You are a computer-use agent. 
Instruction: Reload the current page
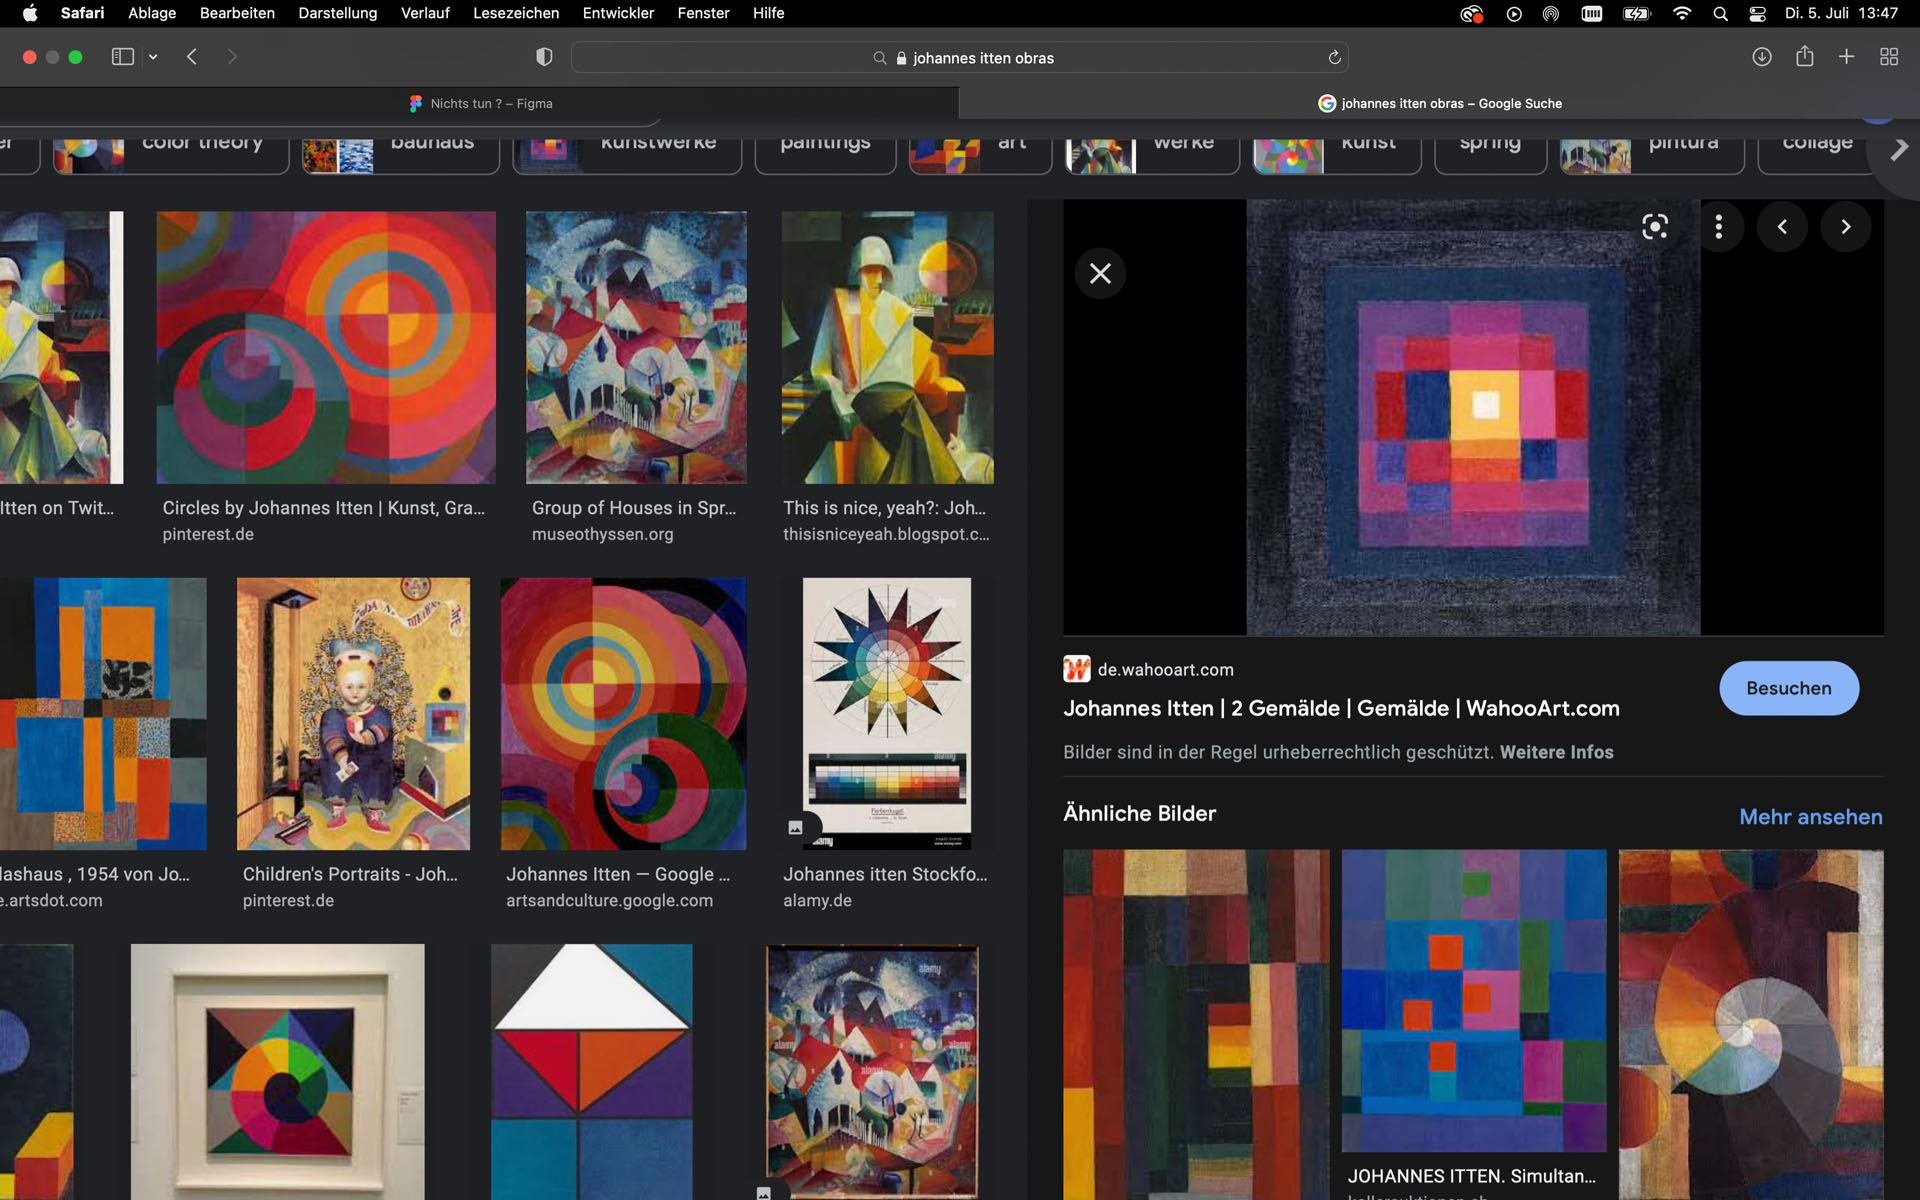[1334, 58]
